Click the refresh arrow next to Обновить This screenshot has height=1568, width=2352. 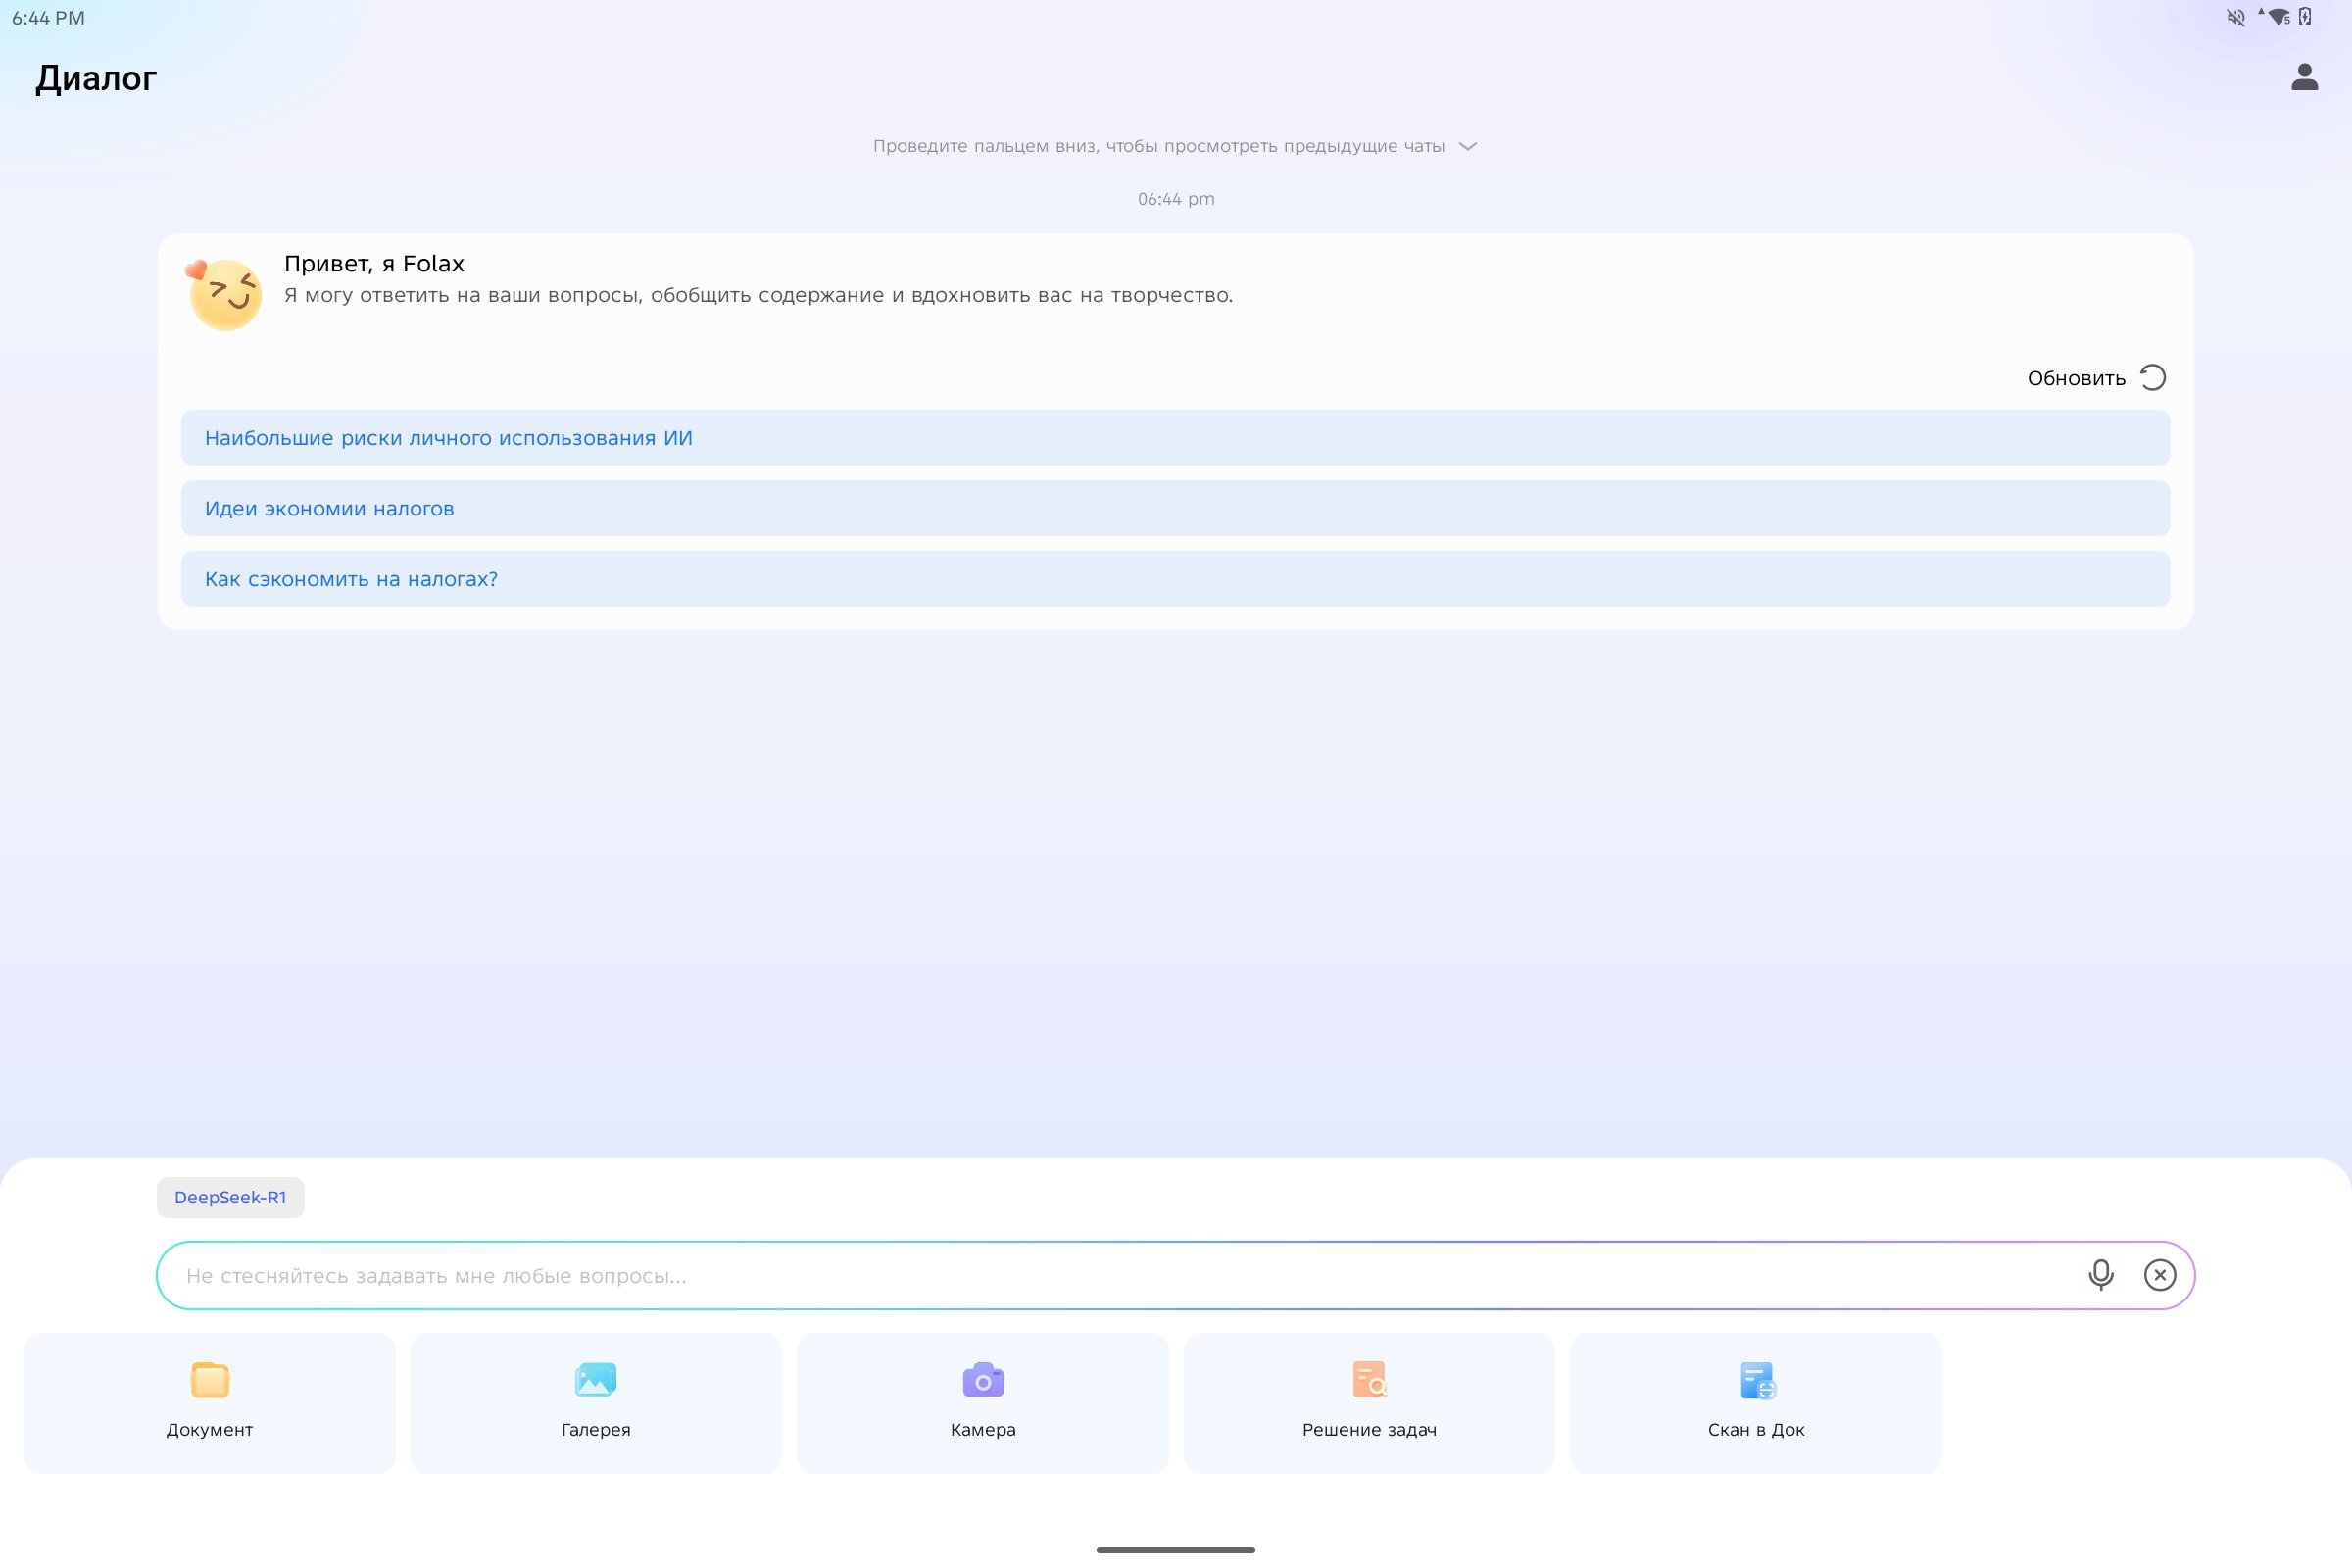coord(2152,378)
